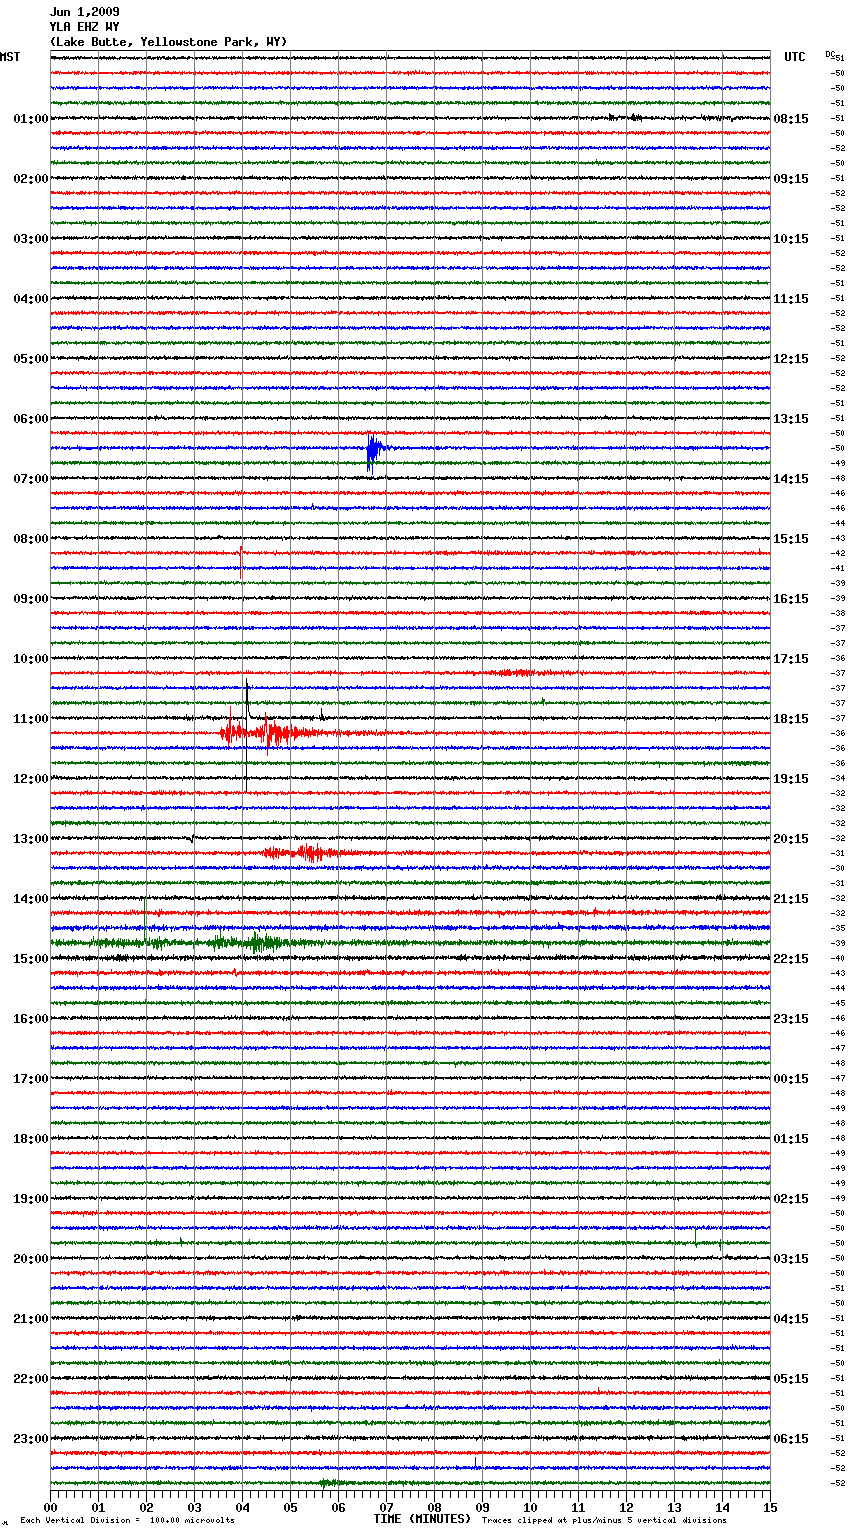This screenshot has height=1534, width=850.
Task: Click the 13:15 UTC time label
Action: coord(791,419)
